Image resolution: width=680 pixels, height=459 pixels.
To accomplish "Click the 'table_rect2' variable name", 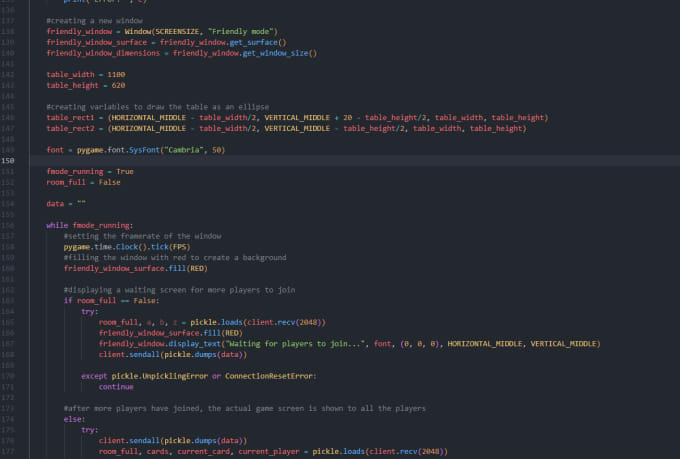I will point(70,128).
